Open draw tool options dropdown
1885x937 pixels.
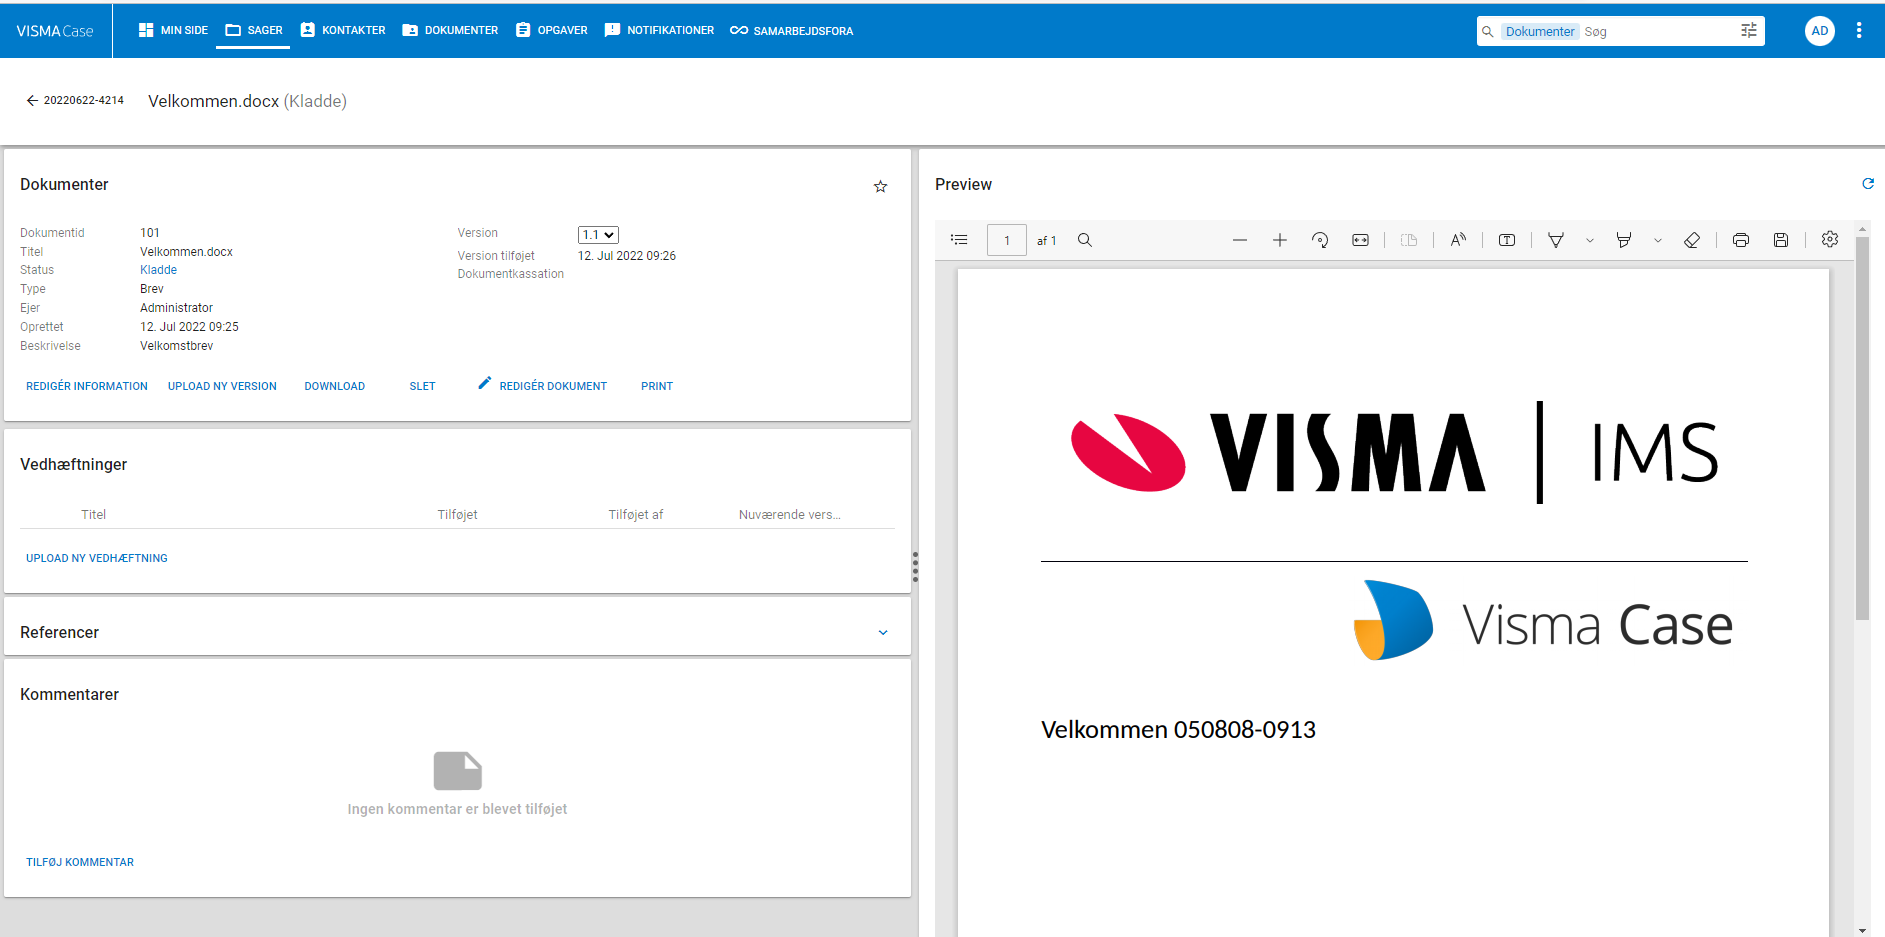[x=1590, y=240]
